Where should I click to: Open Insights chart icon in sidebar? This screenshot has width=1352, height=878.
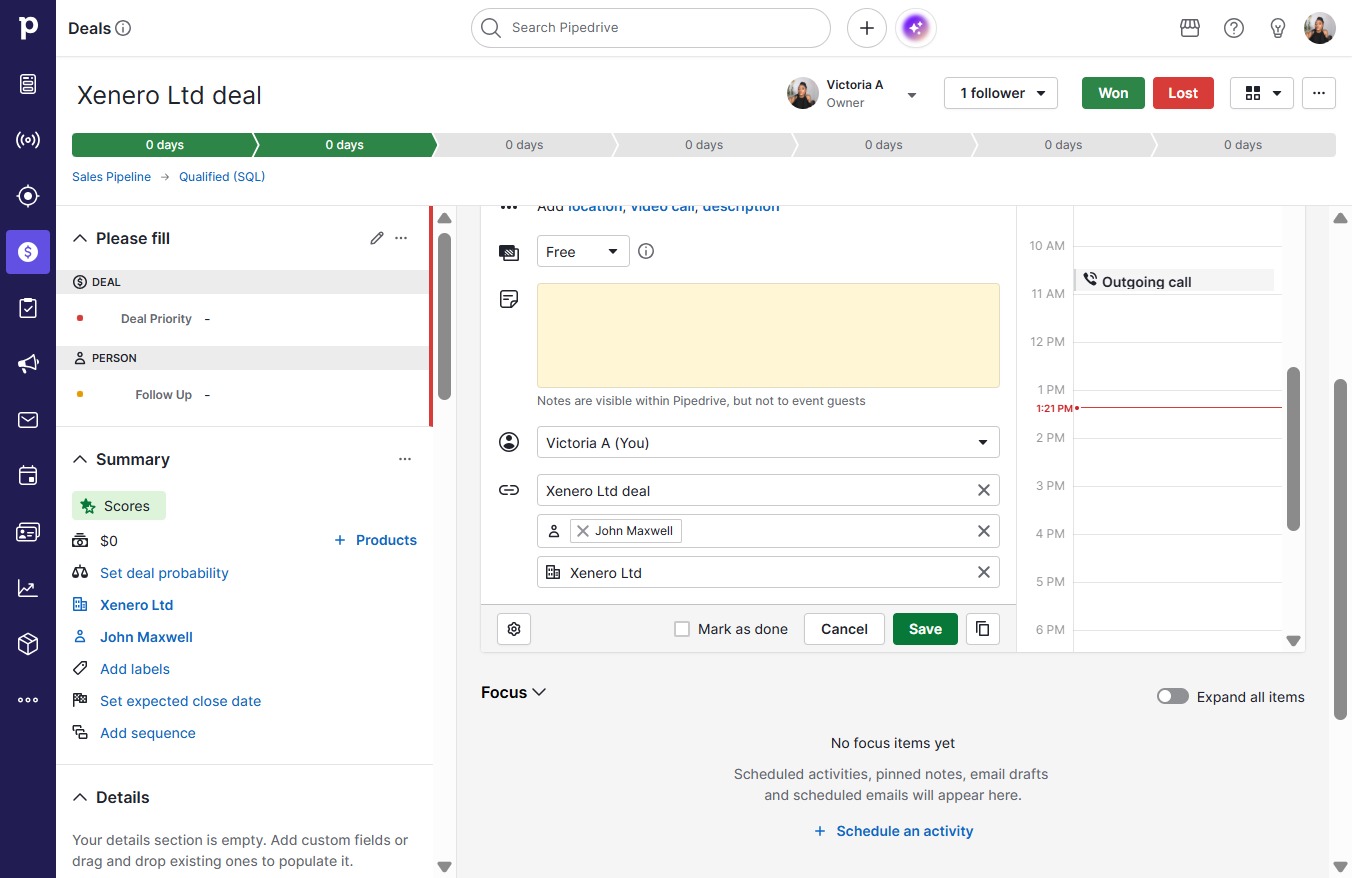(x=28, y=588)
